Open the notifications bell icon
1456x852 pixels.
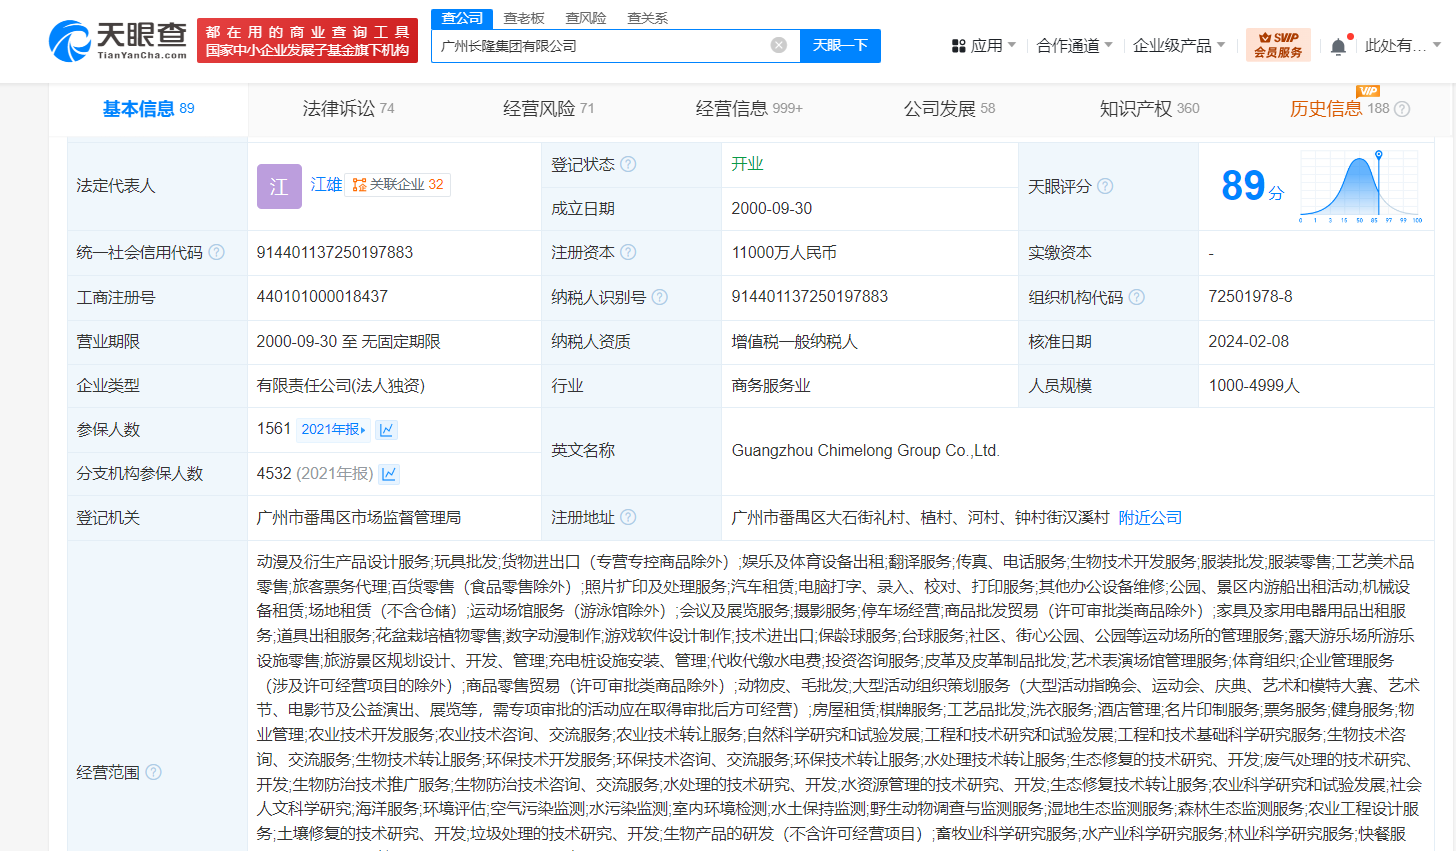[x=1338, y=46]
